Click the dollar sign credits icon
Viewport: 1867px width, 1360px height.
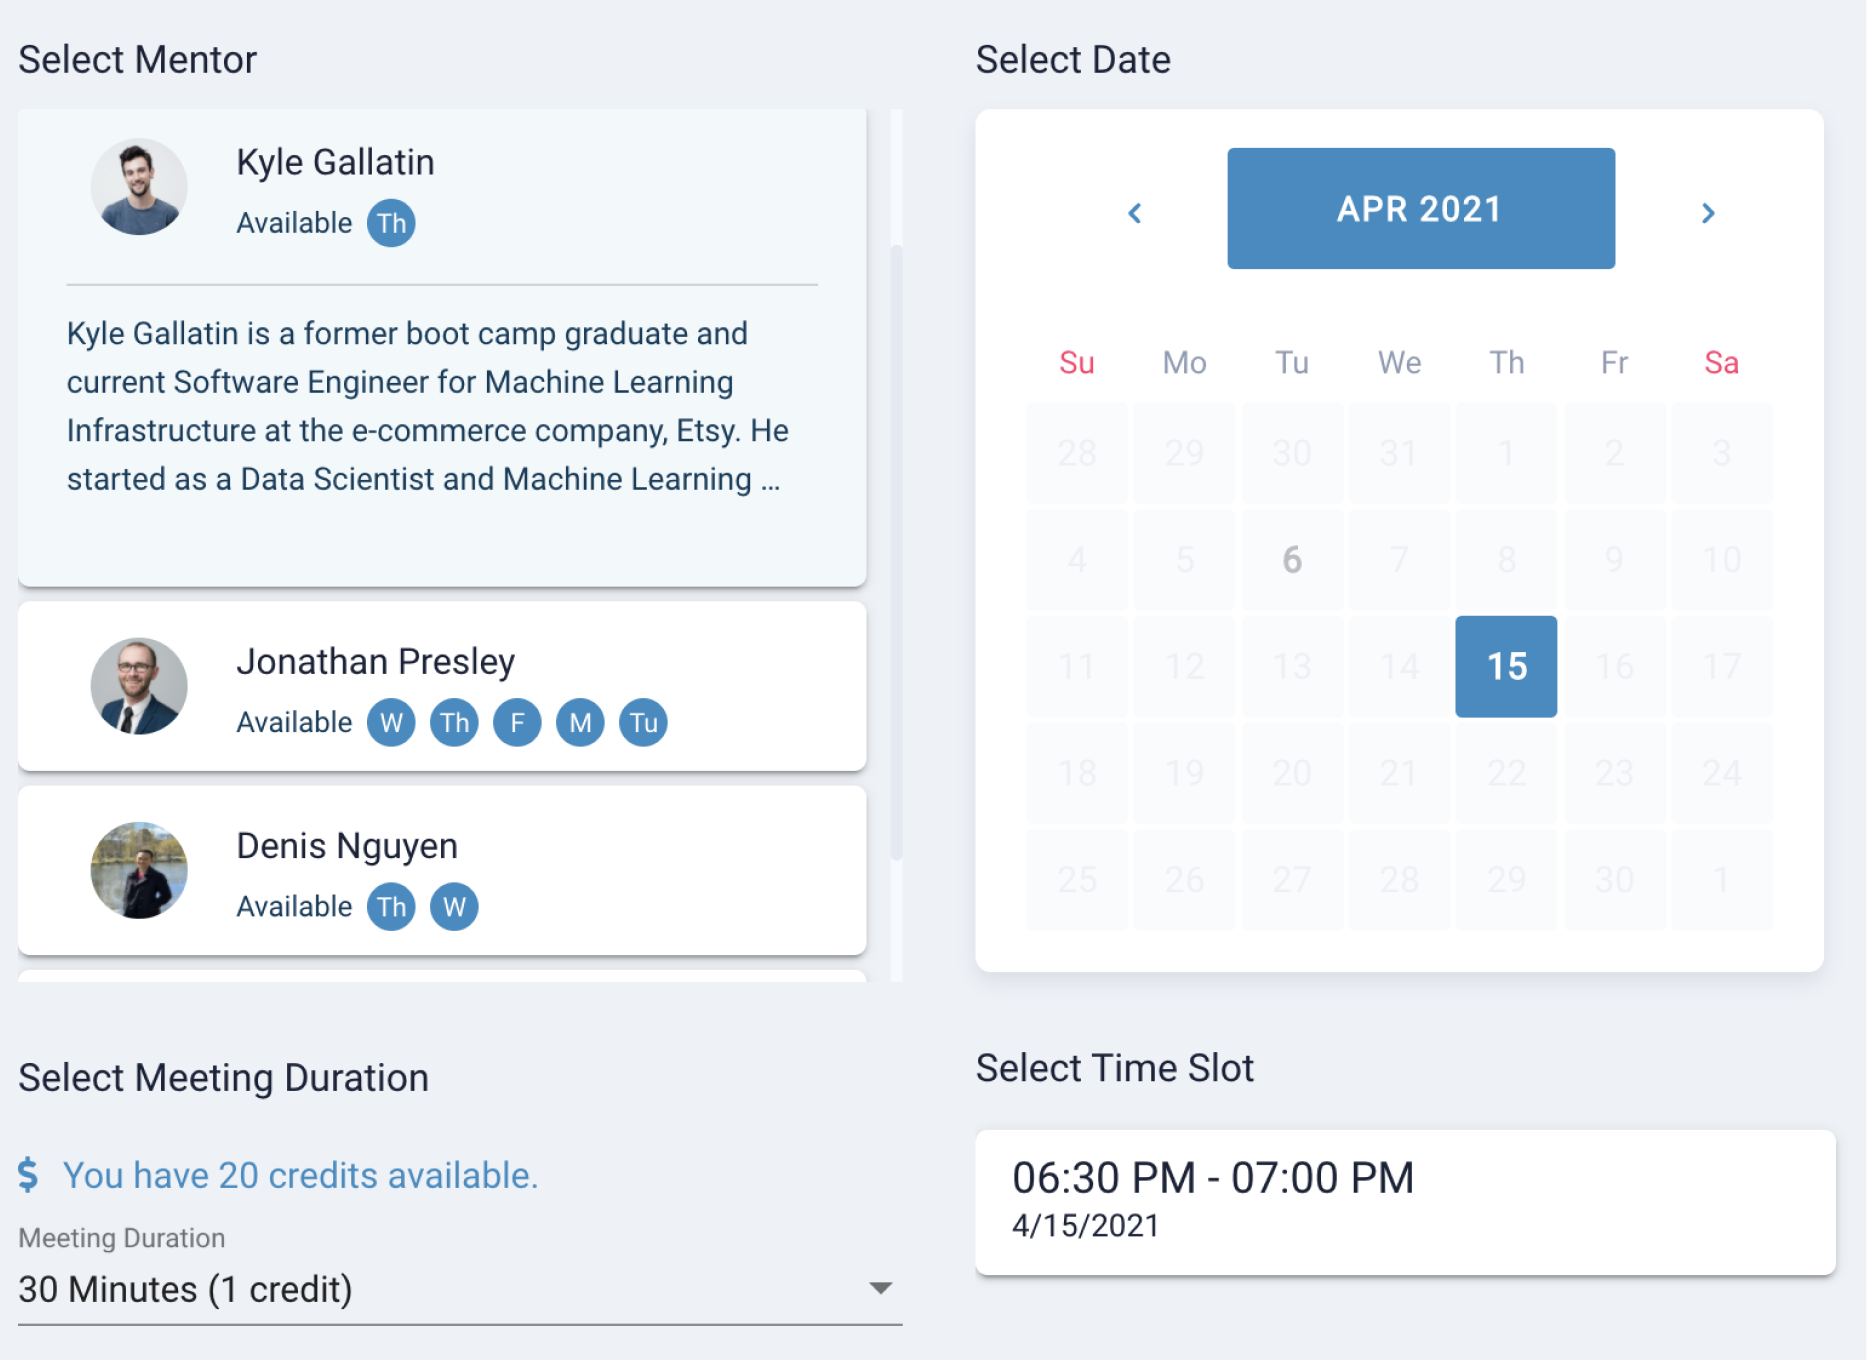point(28,1174)
